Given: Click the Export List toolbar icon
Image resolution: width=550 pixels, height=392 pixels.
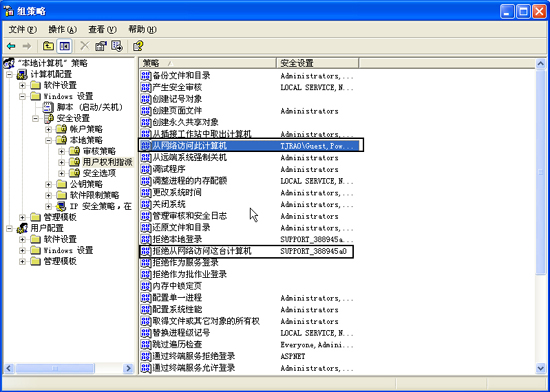Looking at the screenshot, I should click(117, 46).
